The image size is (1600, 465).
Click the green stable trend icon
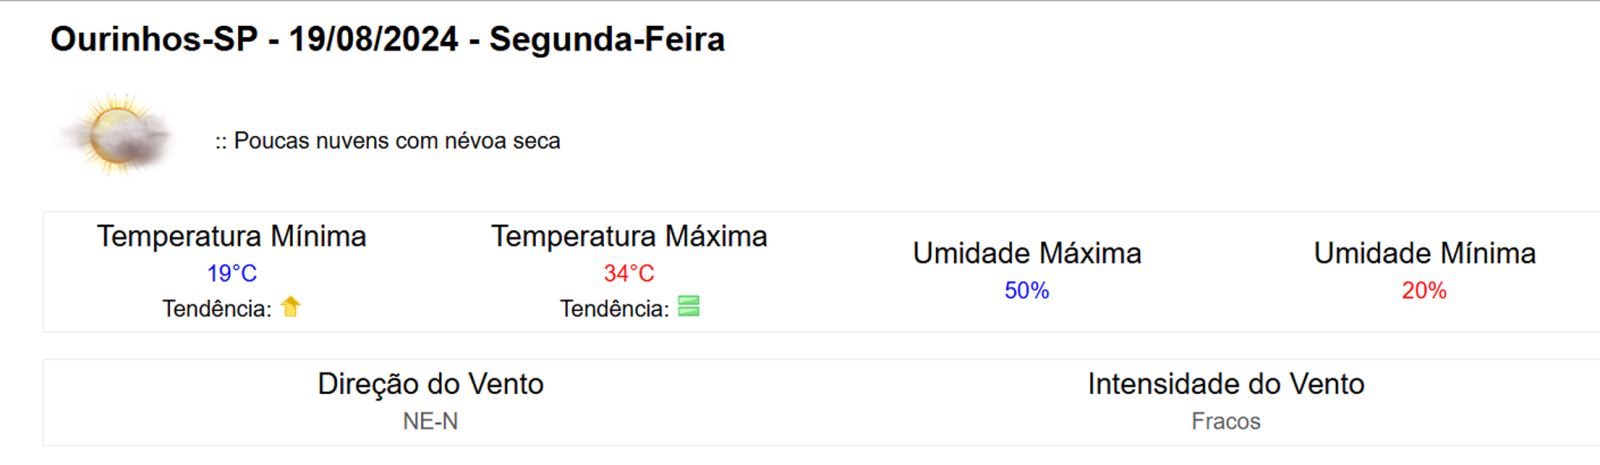tap(688, 307)
